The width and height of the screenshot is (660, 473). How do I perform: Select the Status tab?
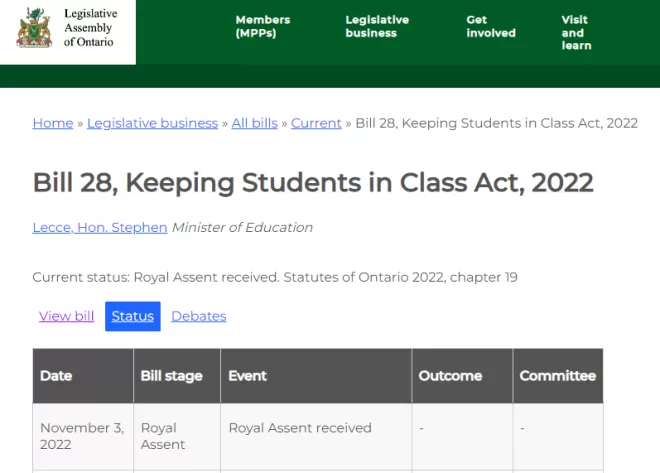point(133,316)
